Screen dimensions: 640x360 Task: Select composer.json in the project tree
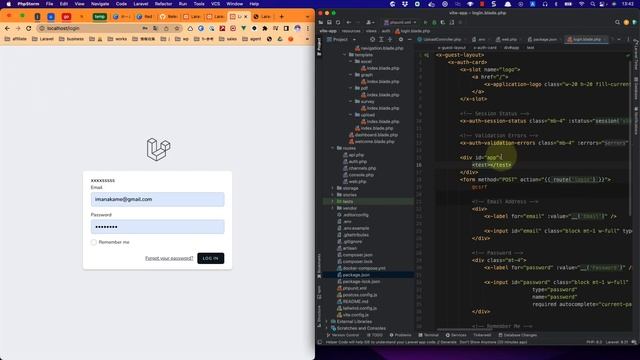tap(355, 255)
